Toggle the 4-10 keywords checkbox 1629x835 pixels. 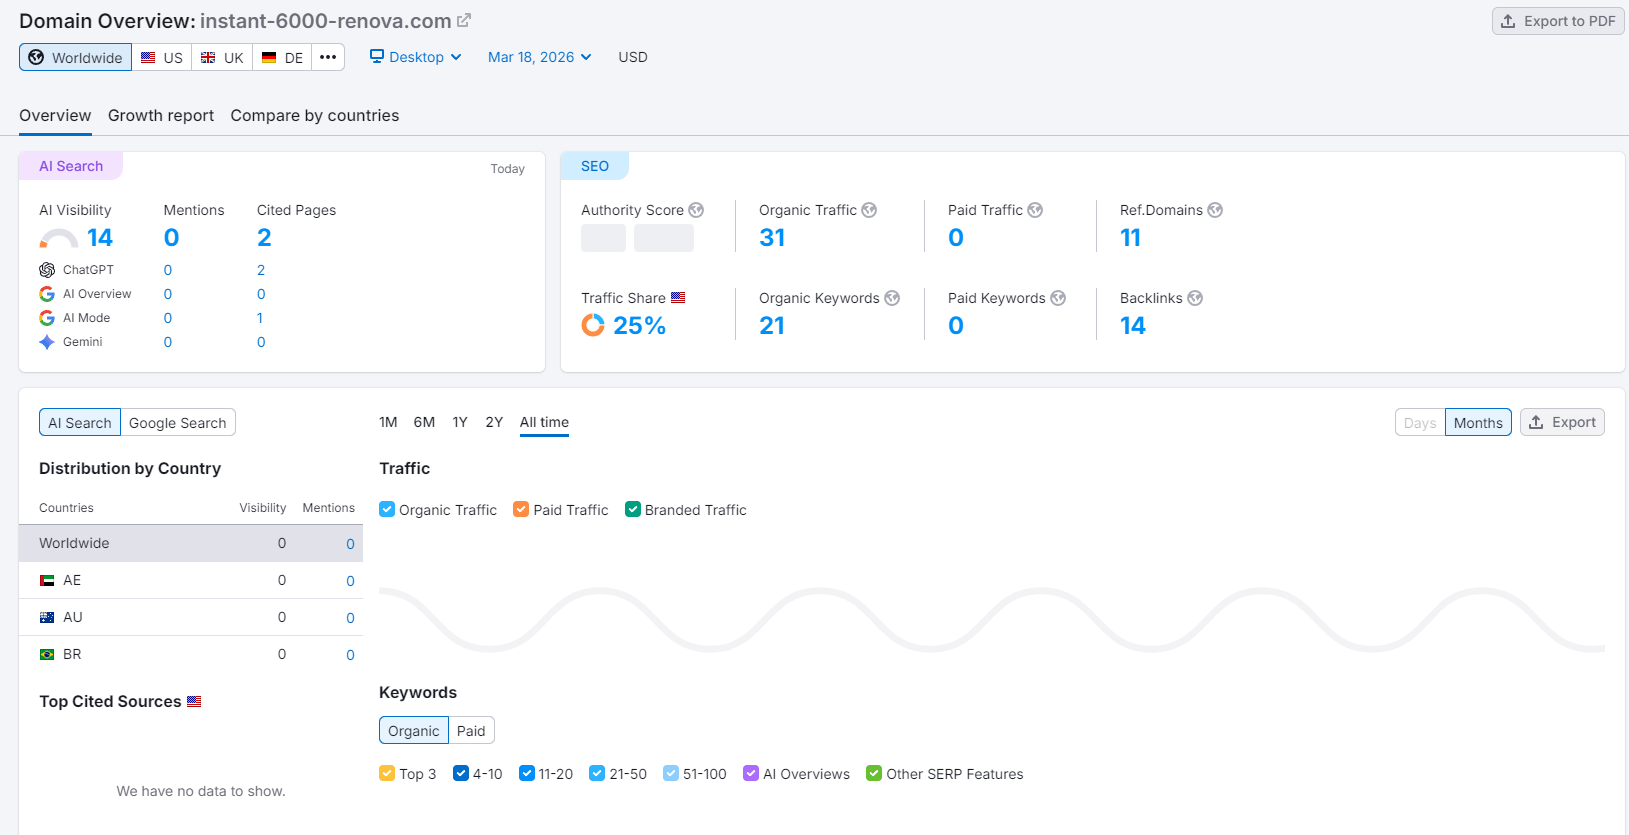click(x=461, y=773)
